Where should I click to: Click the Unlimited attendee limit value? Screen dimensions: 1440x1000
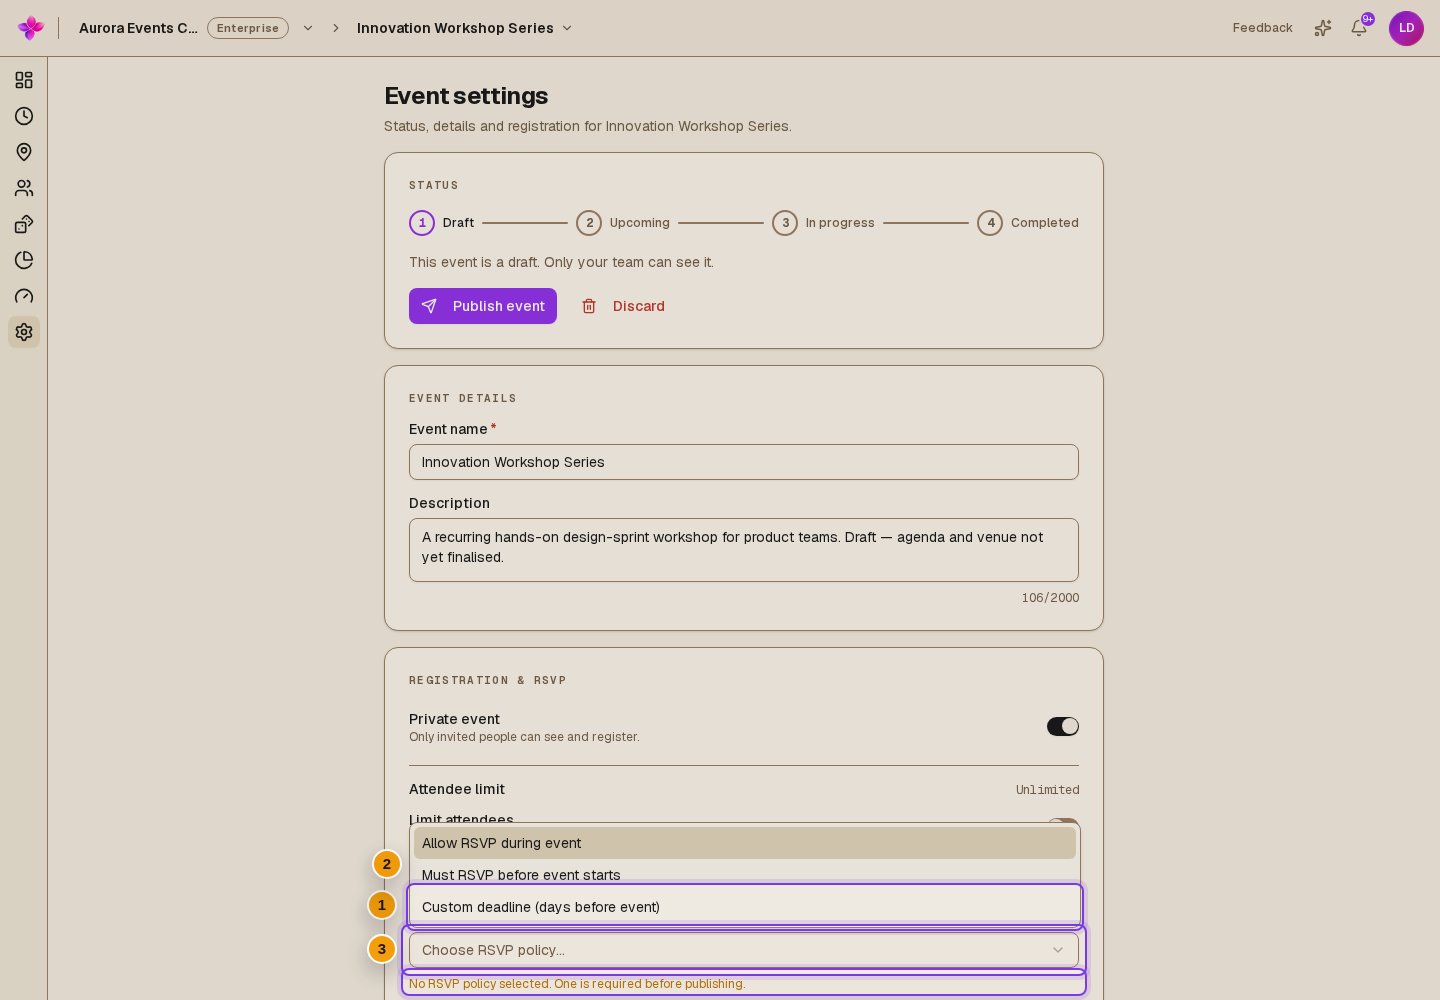[x=1048, y=790]
